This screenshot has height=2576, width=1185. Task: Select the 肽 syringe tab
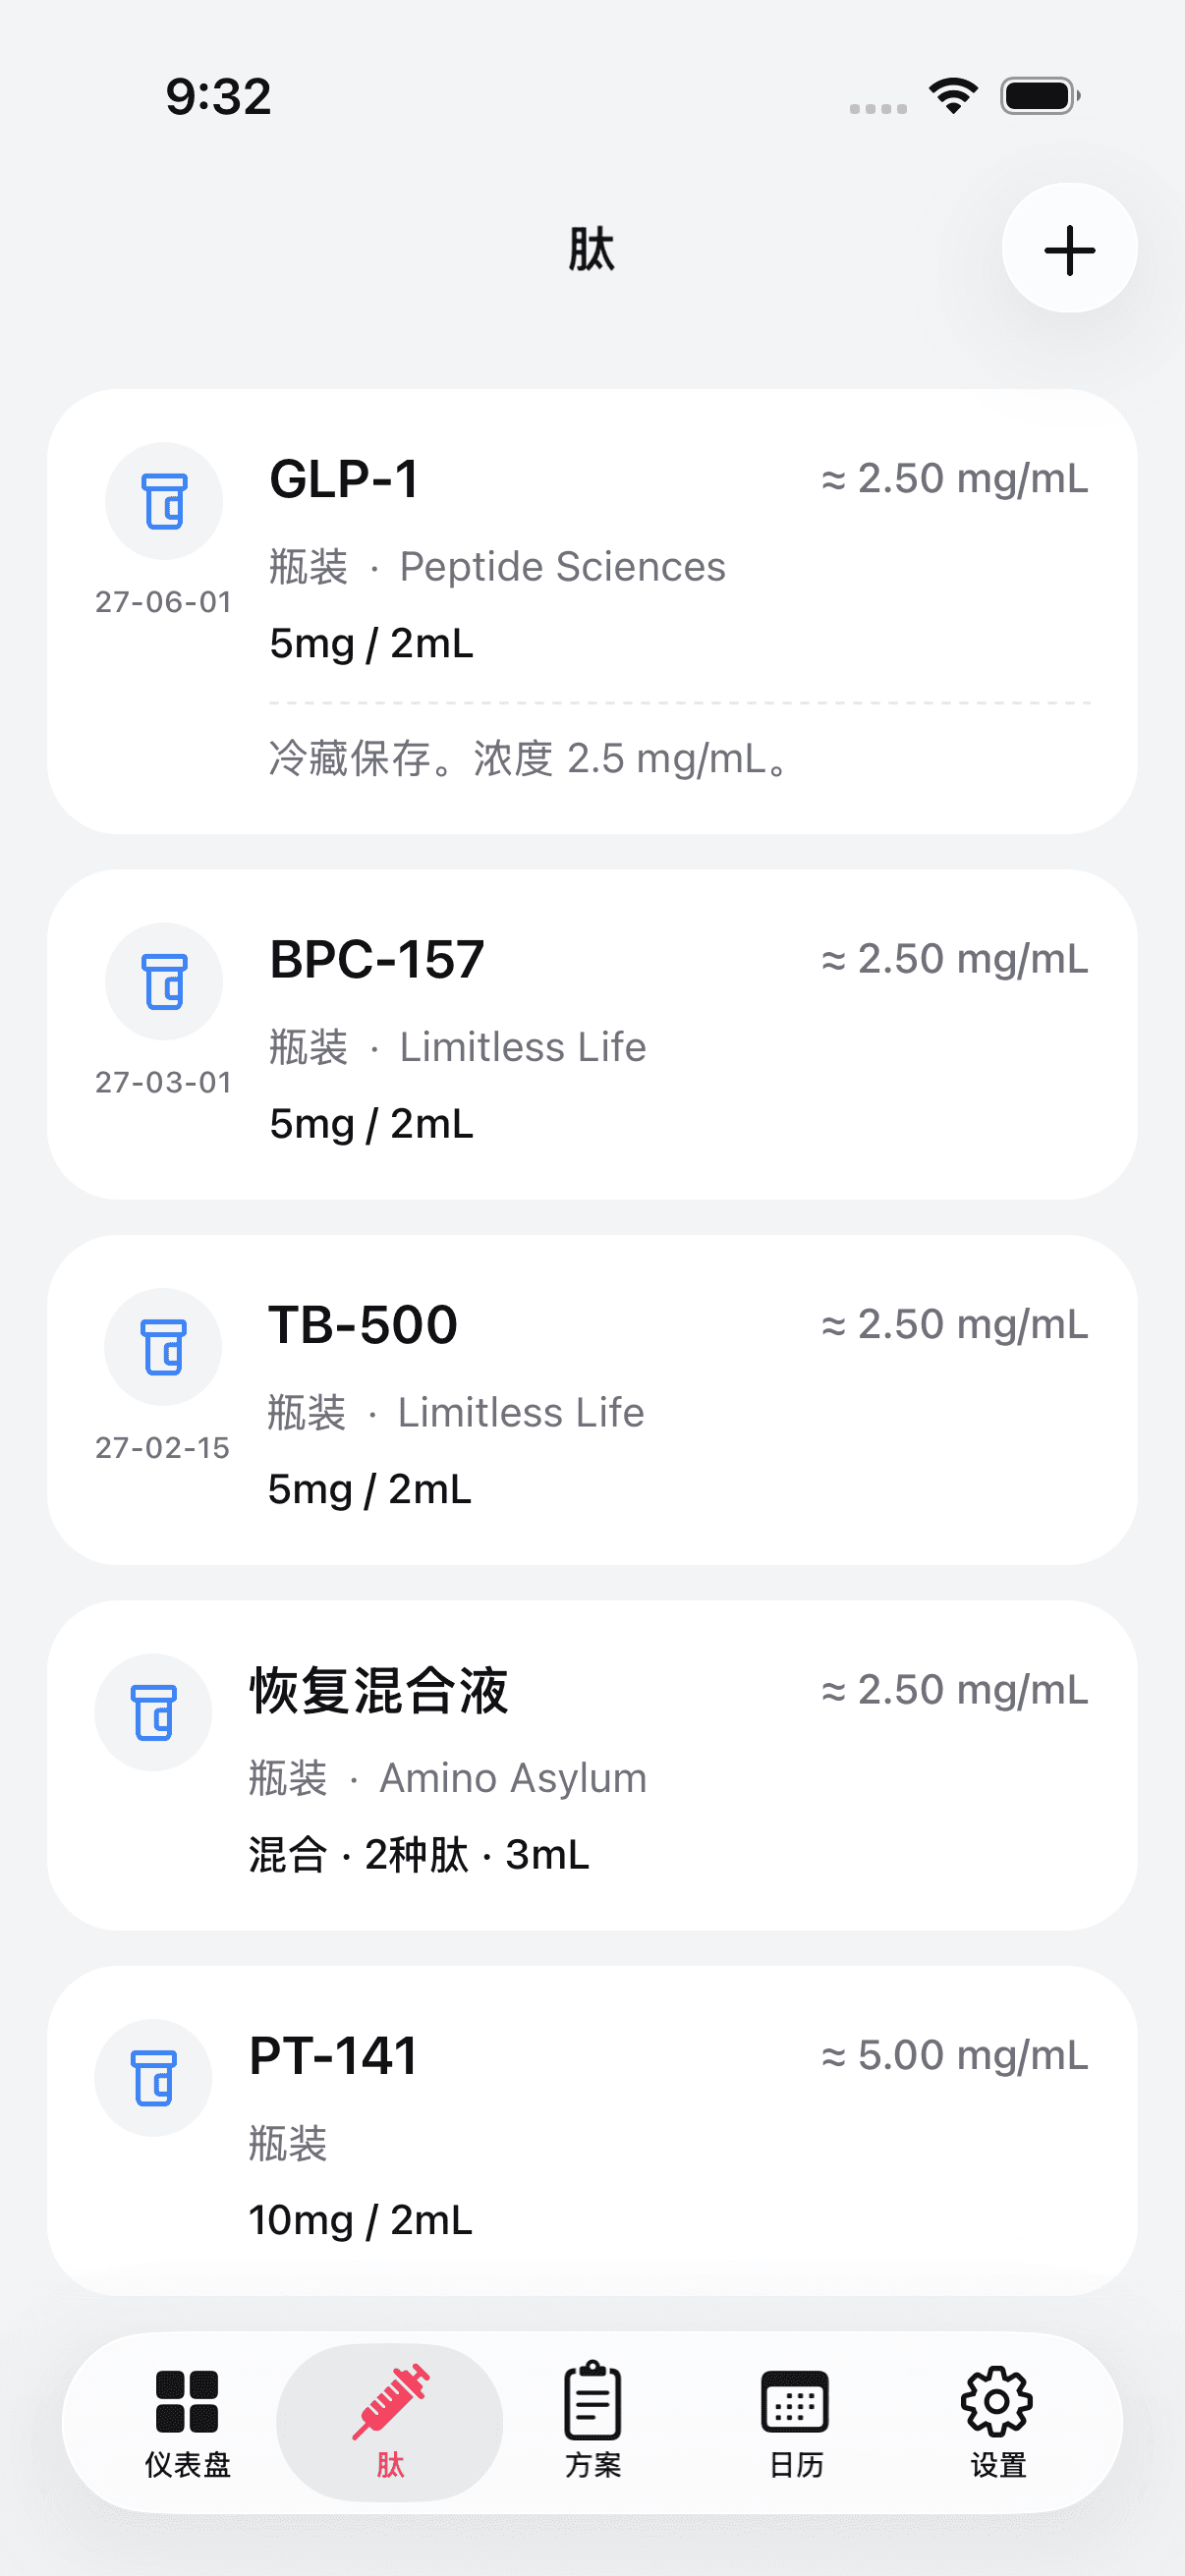tap(390, 2422)
